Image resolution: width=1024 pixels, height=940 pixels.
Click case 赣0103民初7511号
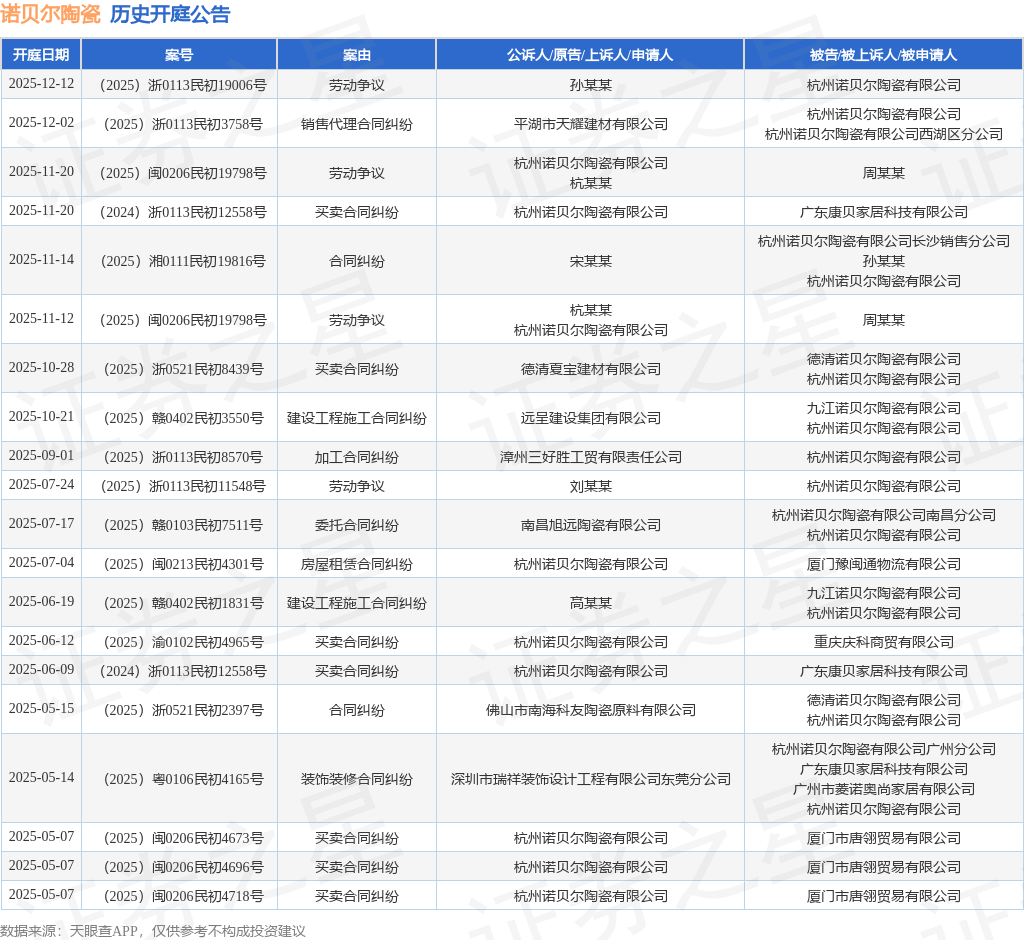tap(183, 525)
